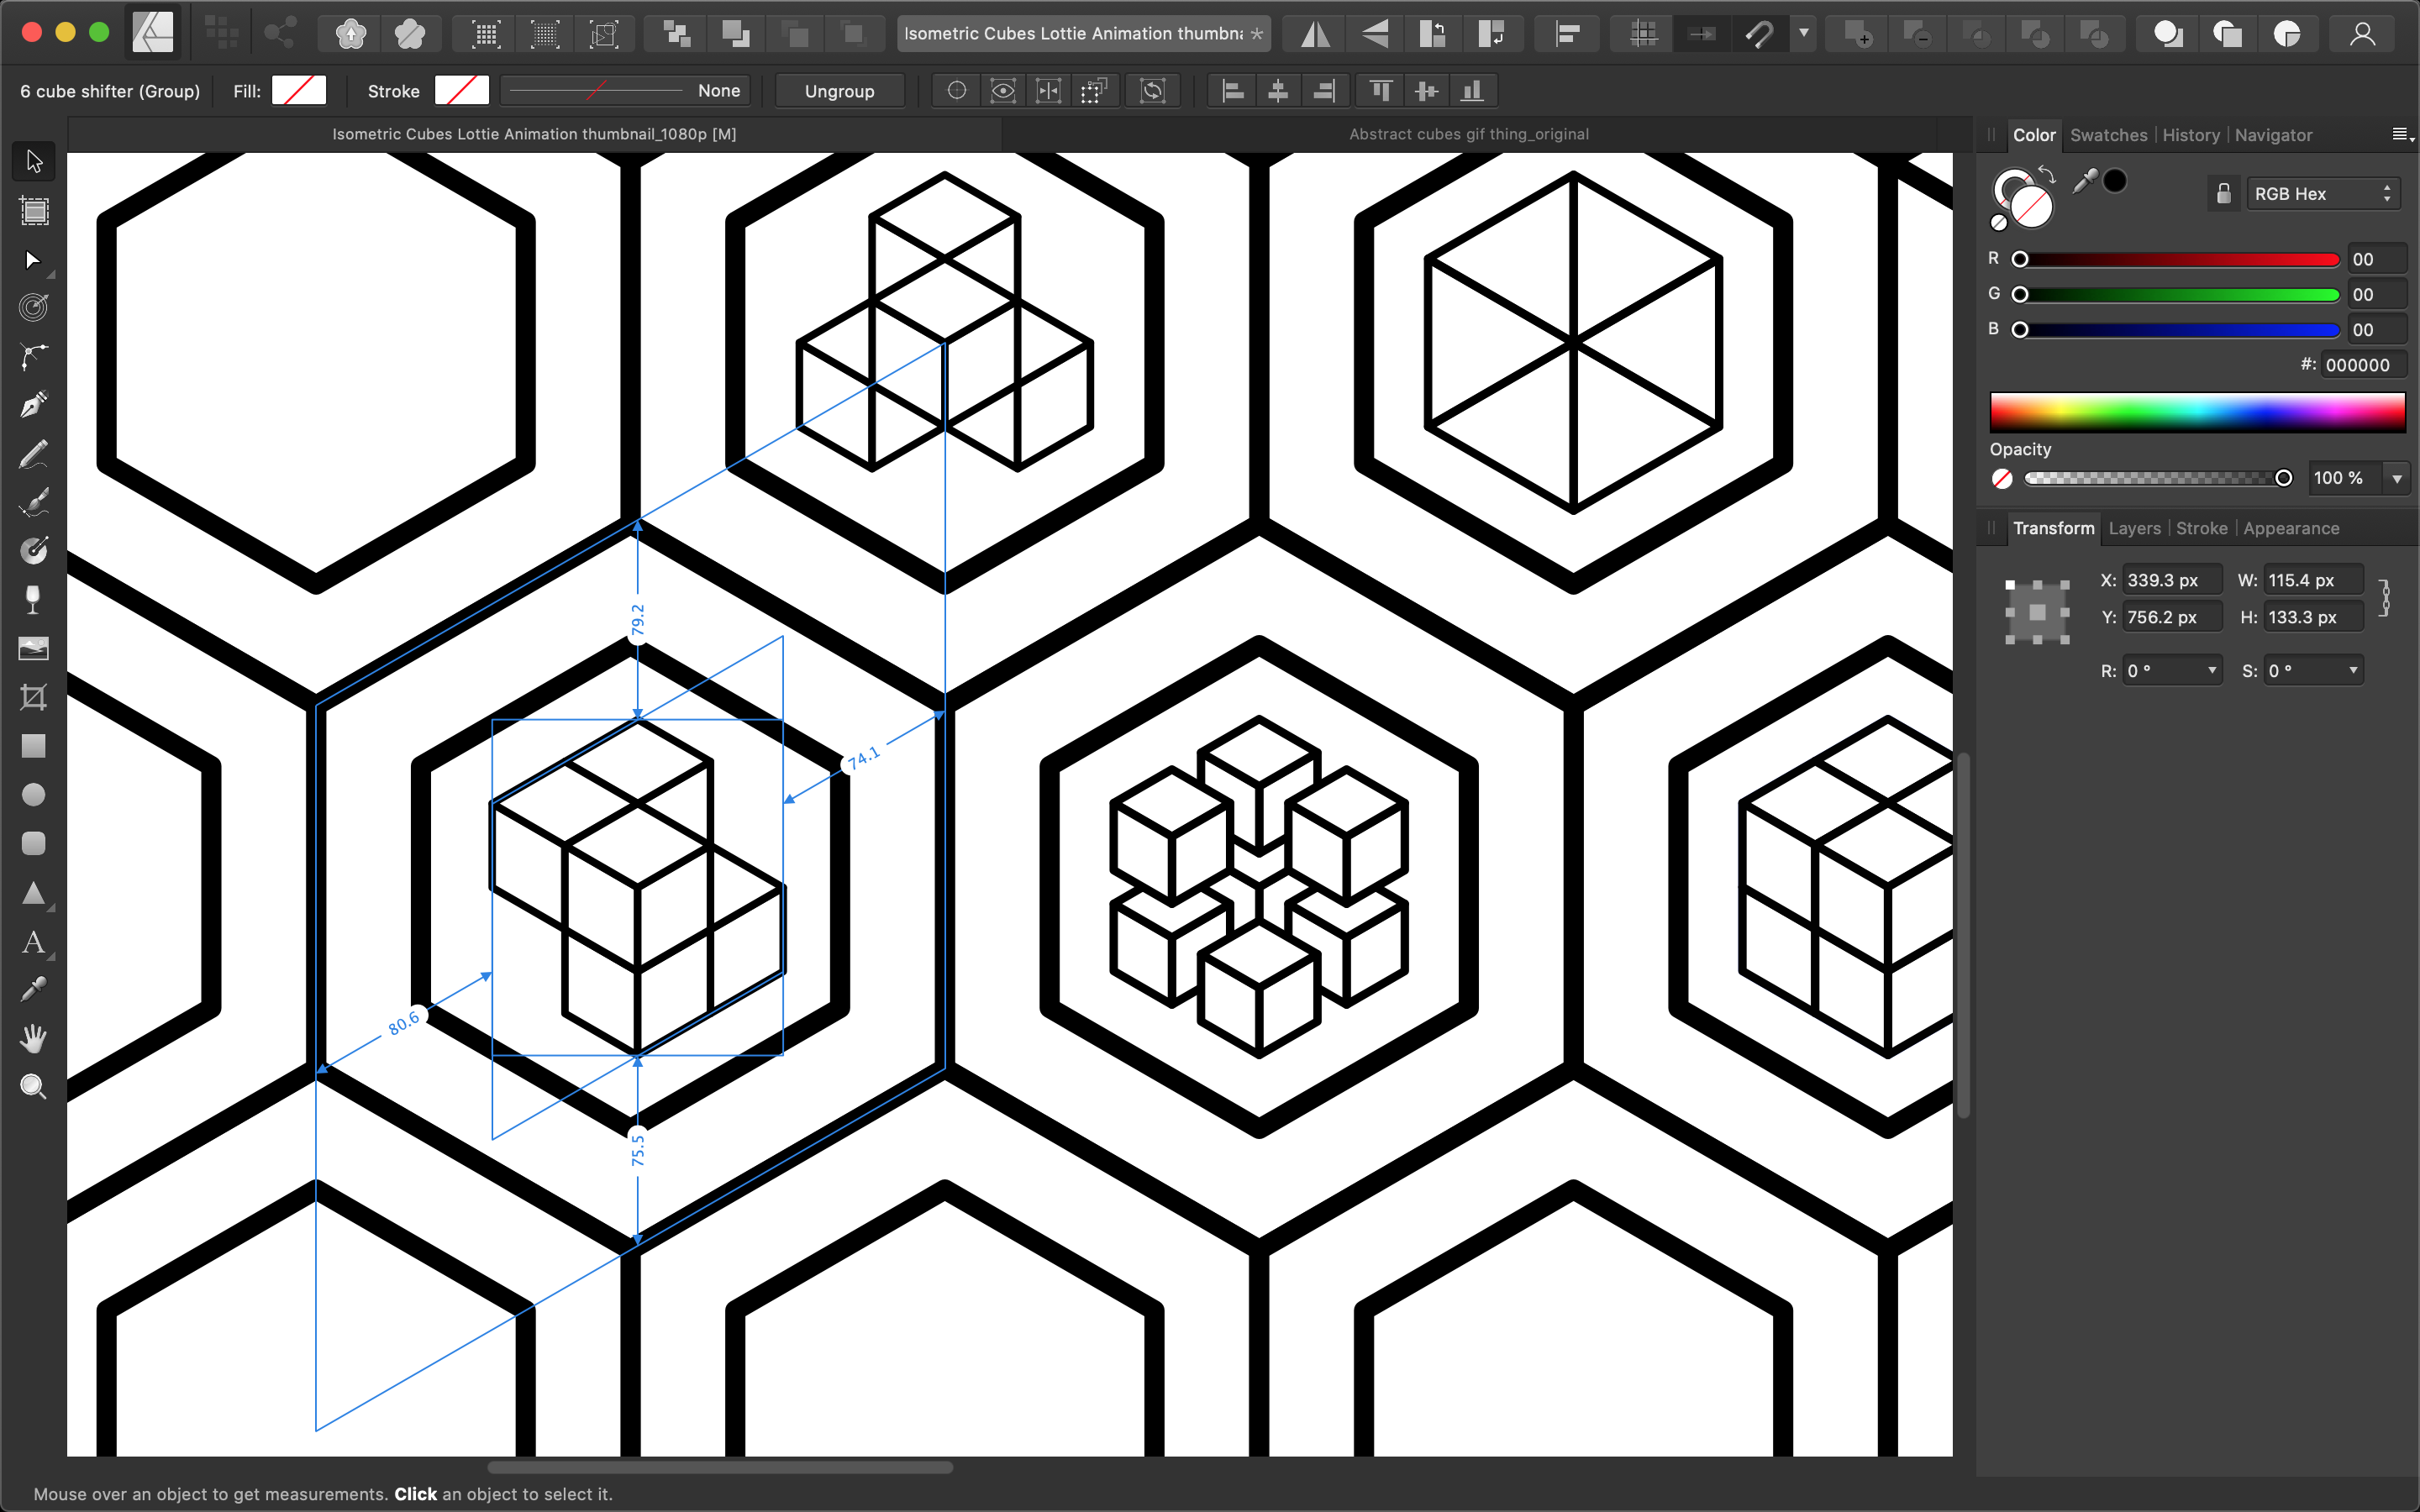Image resolution: width=2420 pixels, height=1512 pixels.
Task: Select the View hand tool
Action: 34,1038
